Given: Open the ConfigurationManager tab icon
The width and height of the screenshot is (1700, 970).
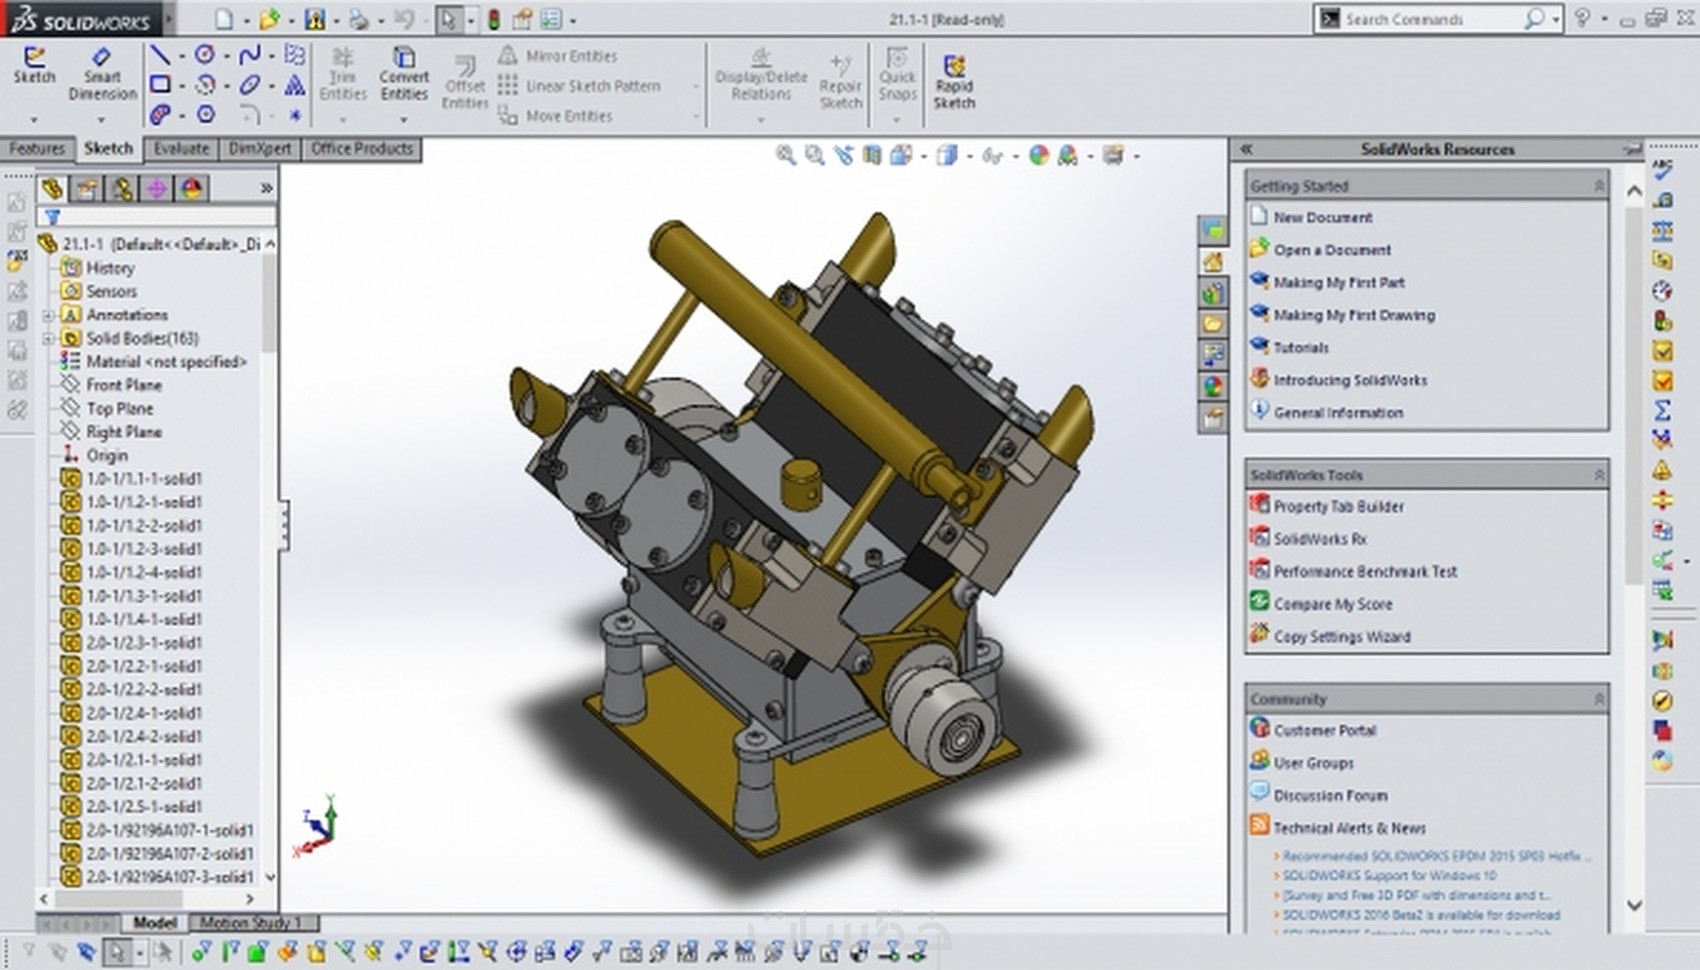Looking at the screenshot, I should (x=123, y=188).
